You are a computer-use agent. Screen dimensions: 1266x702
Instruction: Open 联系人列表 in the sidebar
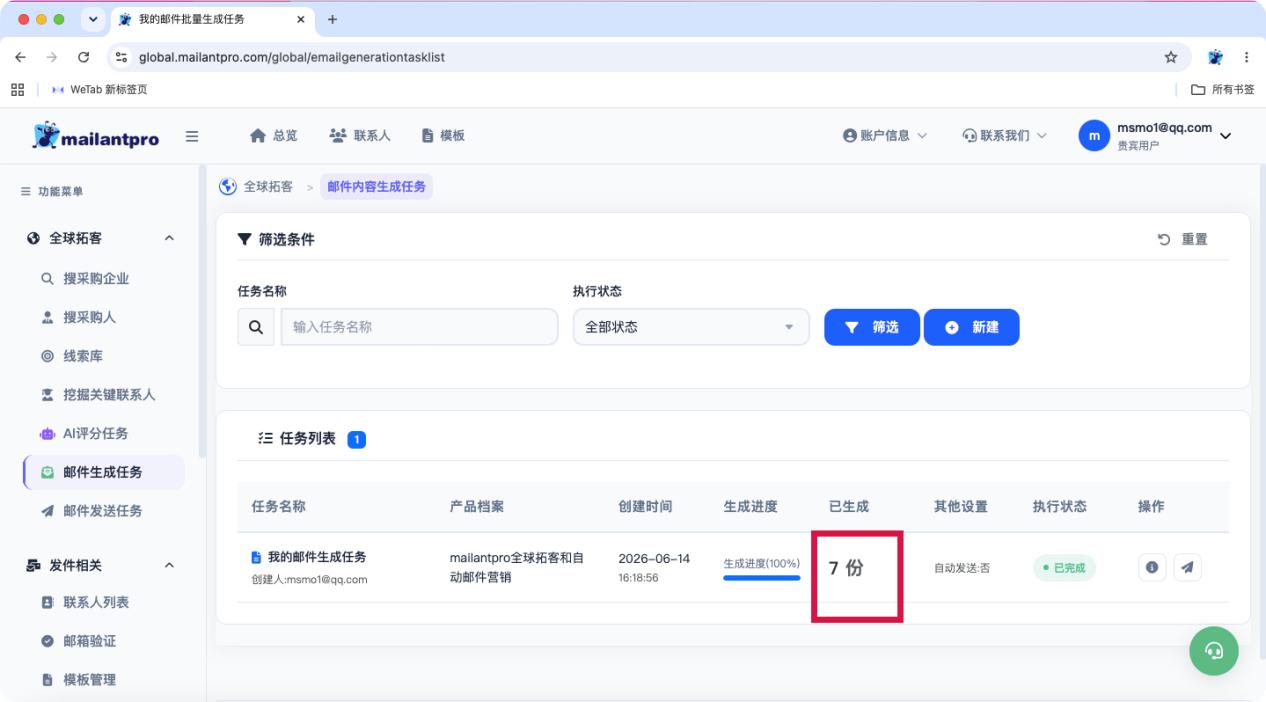tap(96, 602)
